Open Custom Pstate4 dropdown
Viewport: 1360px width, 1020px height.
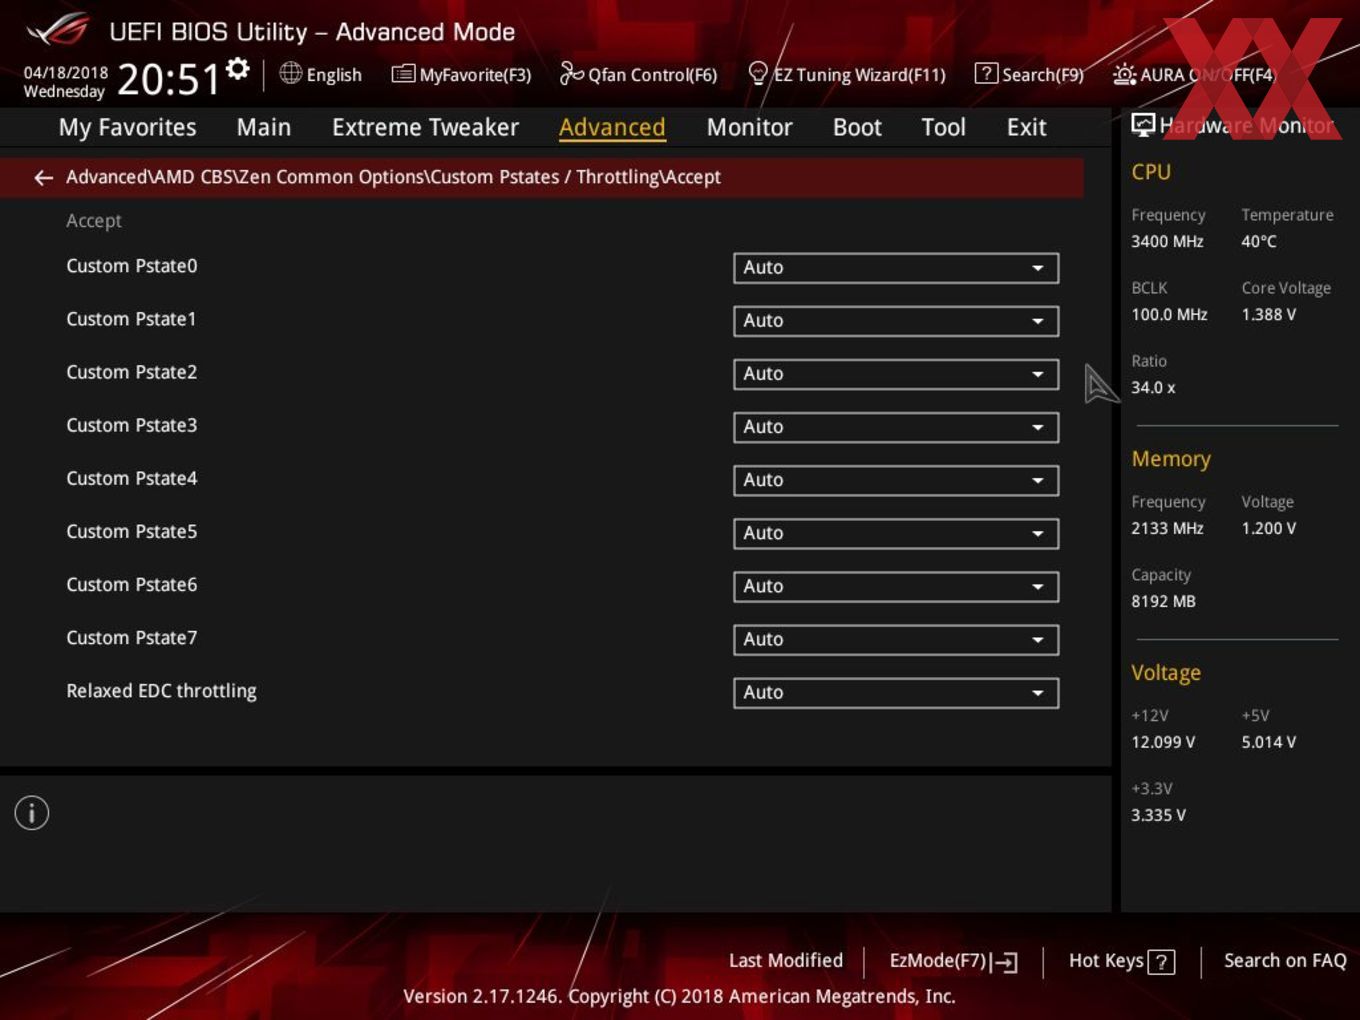coord(896,480)
